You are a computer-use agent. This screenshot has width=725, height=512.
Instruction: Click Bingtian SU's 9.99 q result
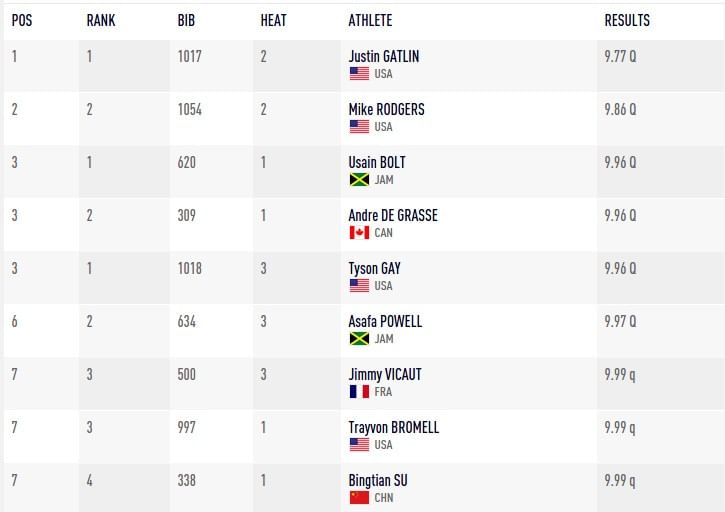[620, 481]
